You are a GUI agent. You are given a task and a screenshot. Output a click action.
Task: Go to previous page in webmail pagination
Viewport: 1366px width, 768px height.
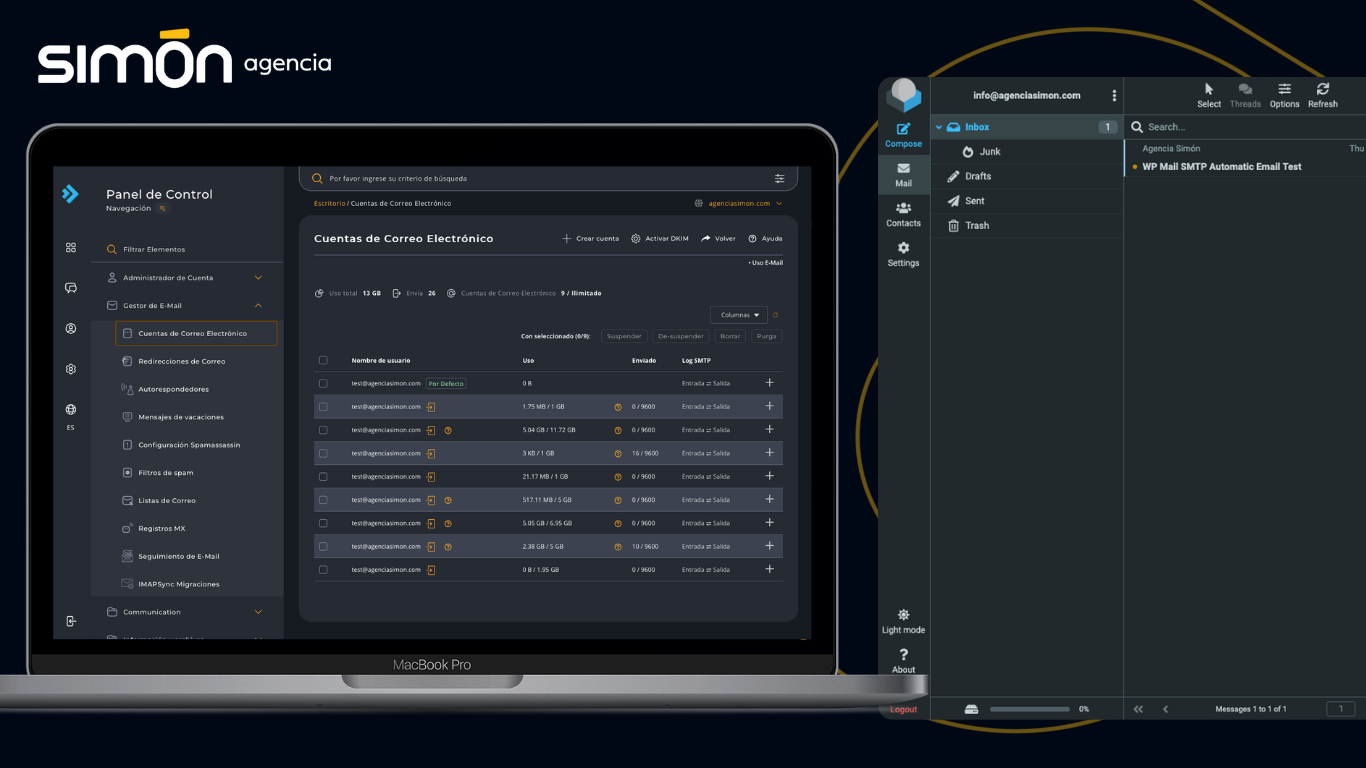[x=1165, y=709]
